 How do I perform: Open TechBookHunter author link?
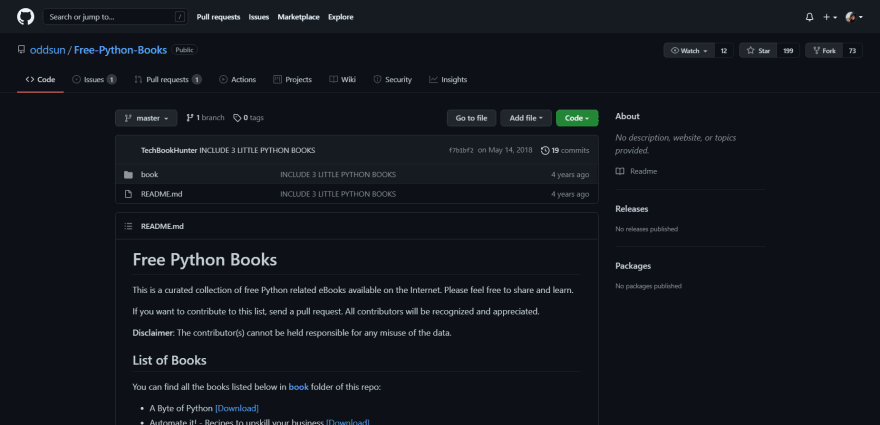click(x=169, y=150)
